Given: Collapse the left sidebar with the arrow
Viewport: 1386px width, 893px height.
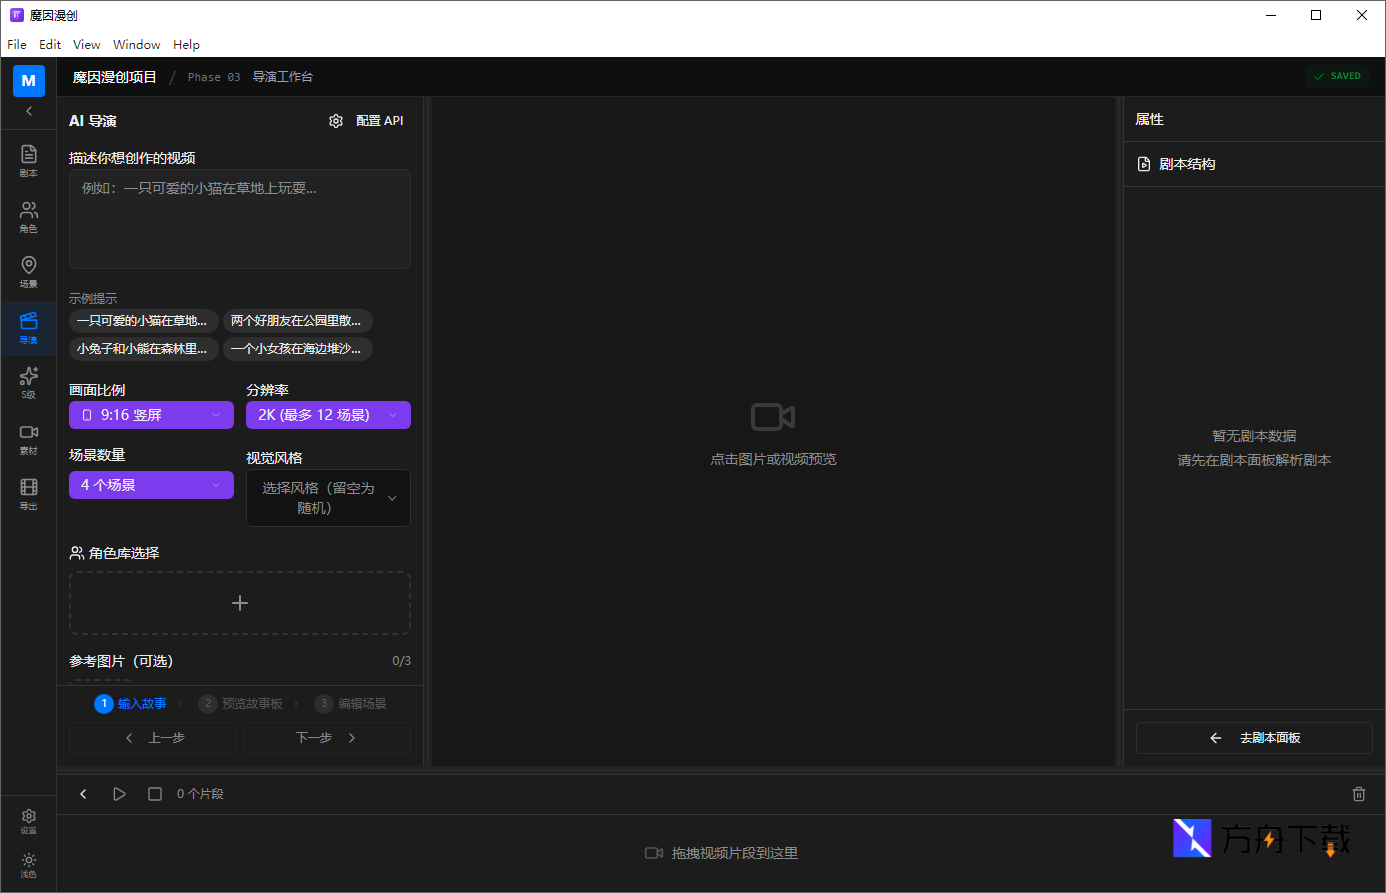Looking at the screenshot, I should (29, 111).
